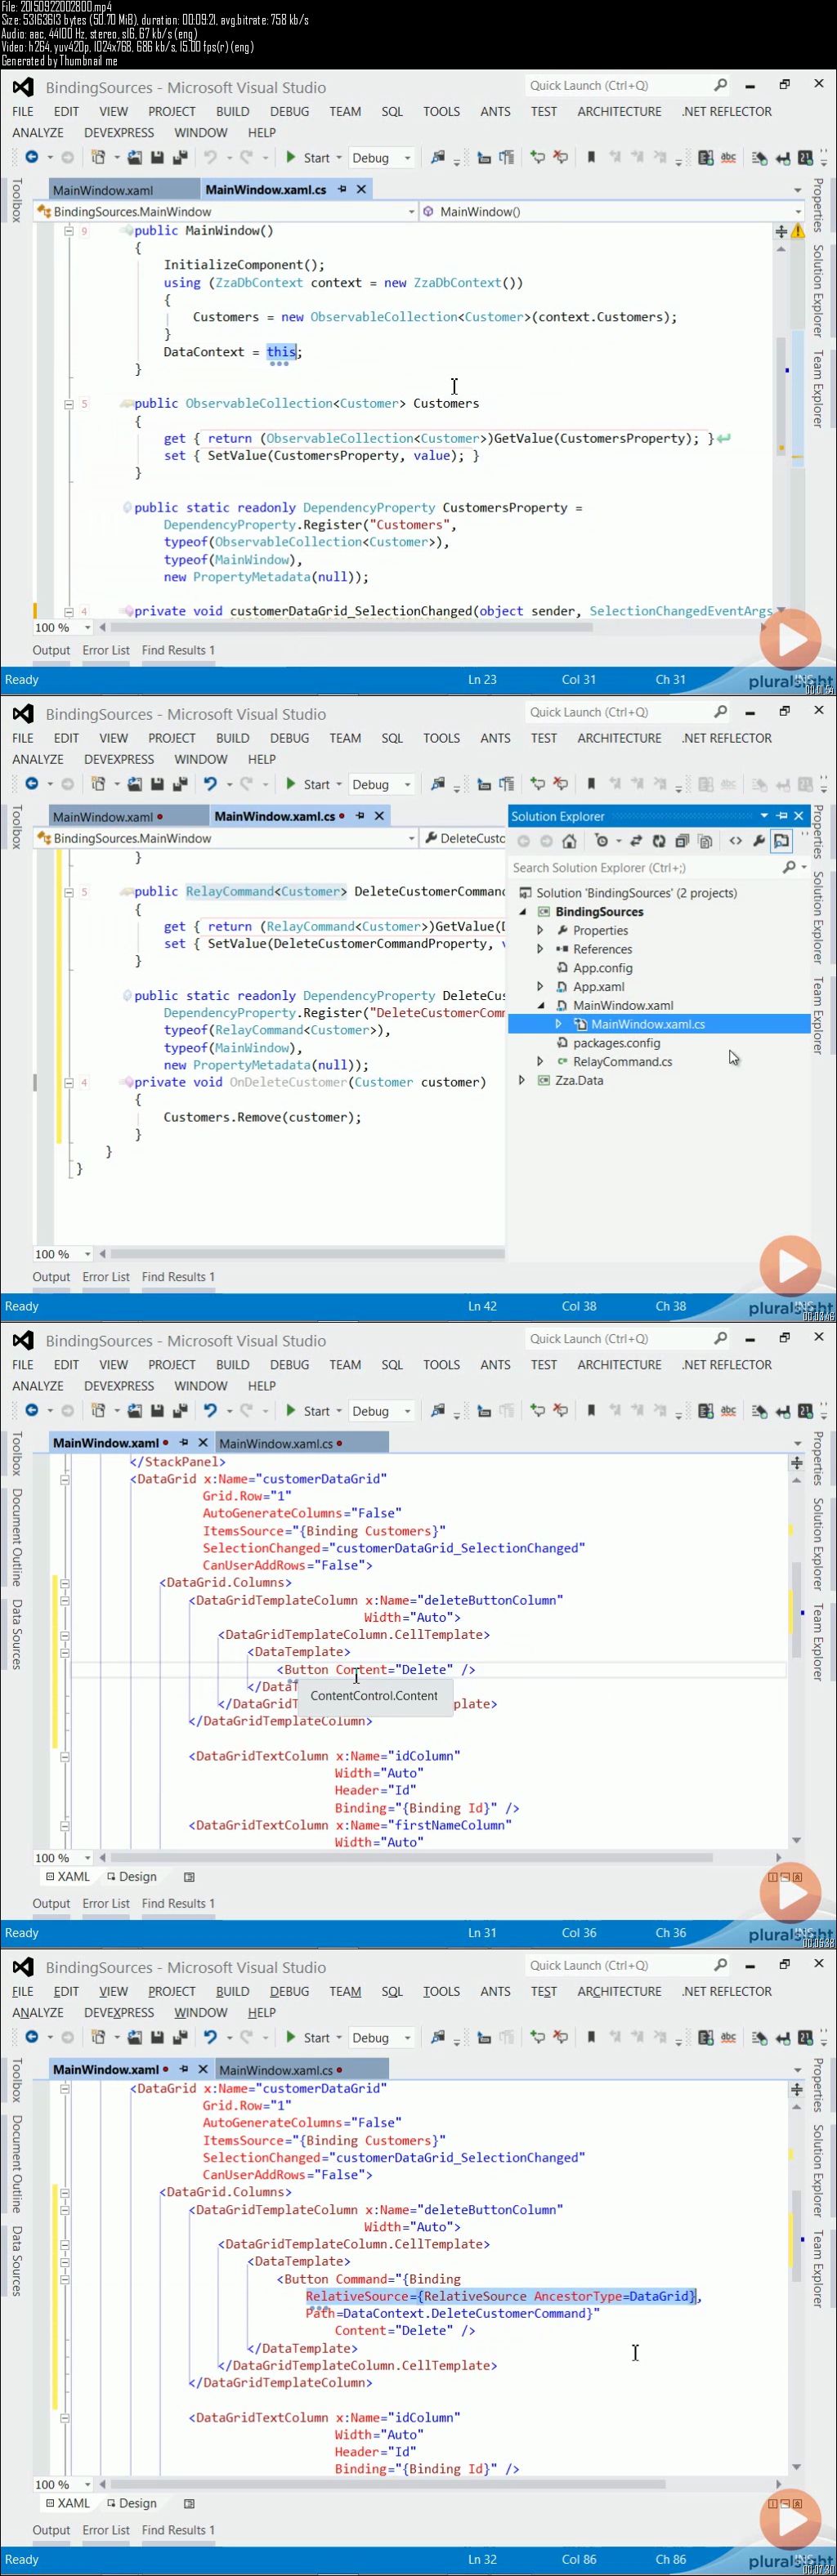
Task: Expand the References node in Solution Explorer
Action: point(540,949)
